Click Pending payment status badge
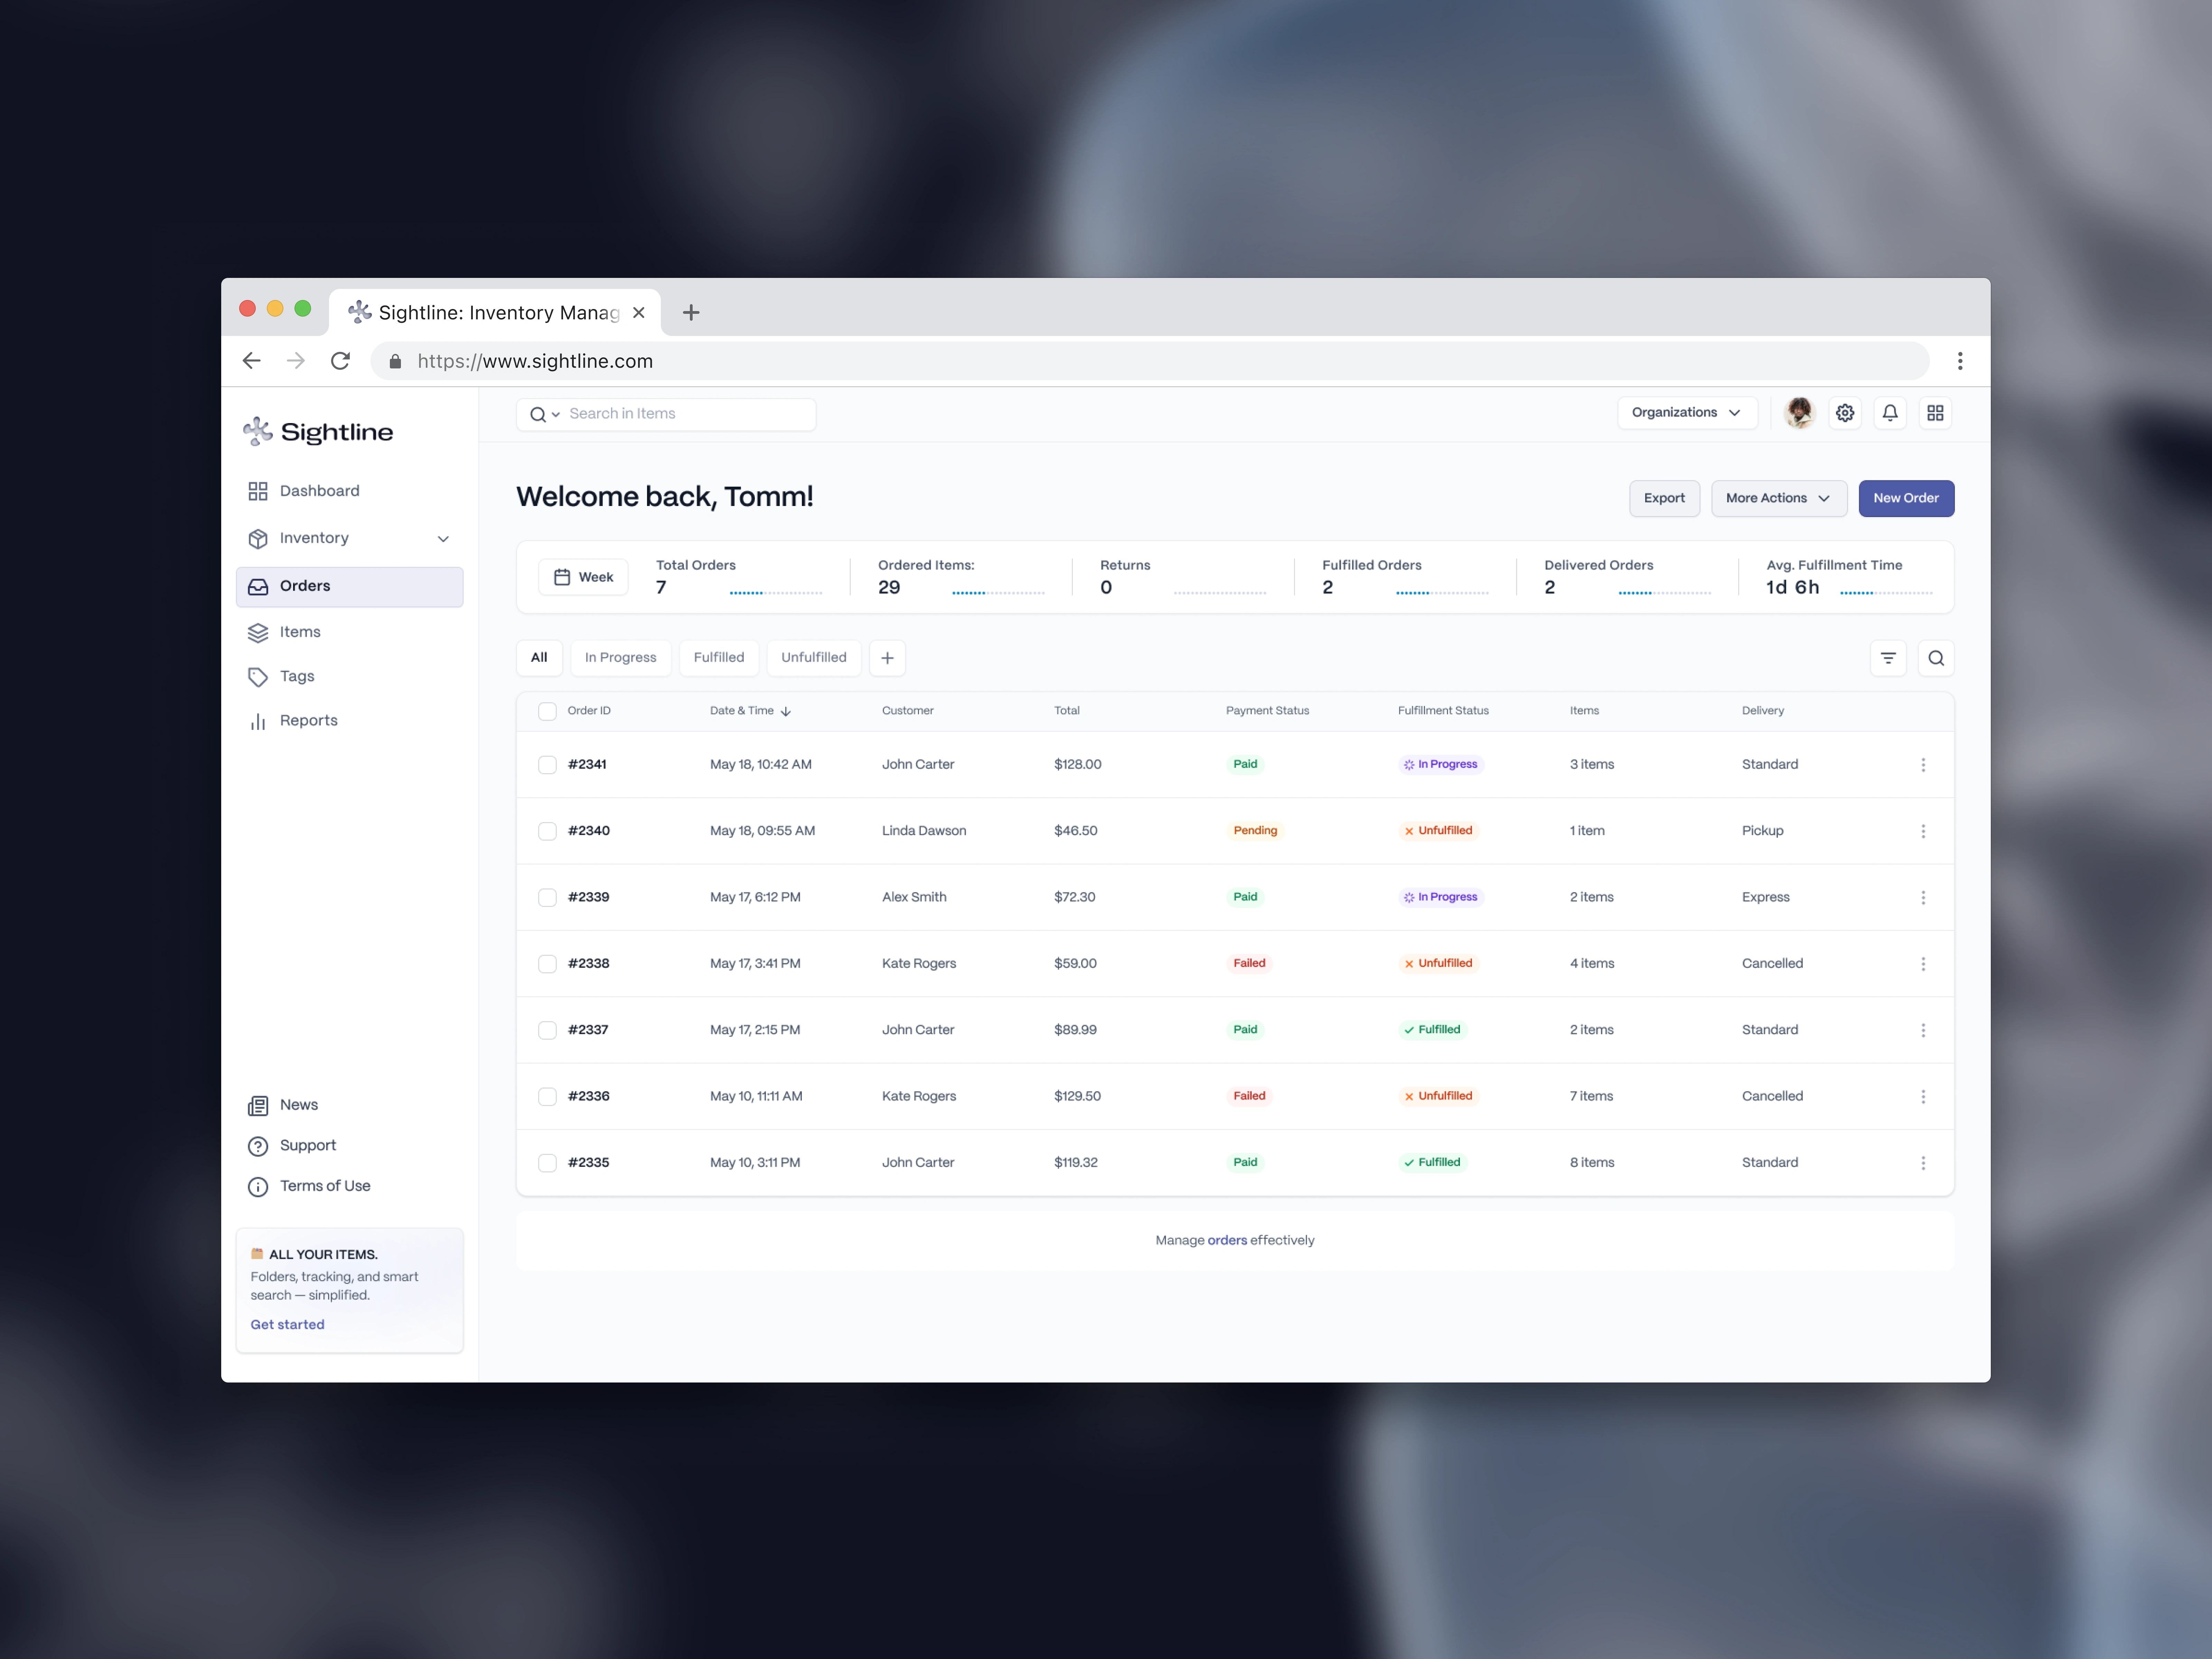Image resolution: width=2212 pixels, height=1659 pixels. [x=1255, y=831]
